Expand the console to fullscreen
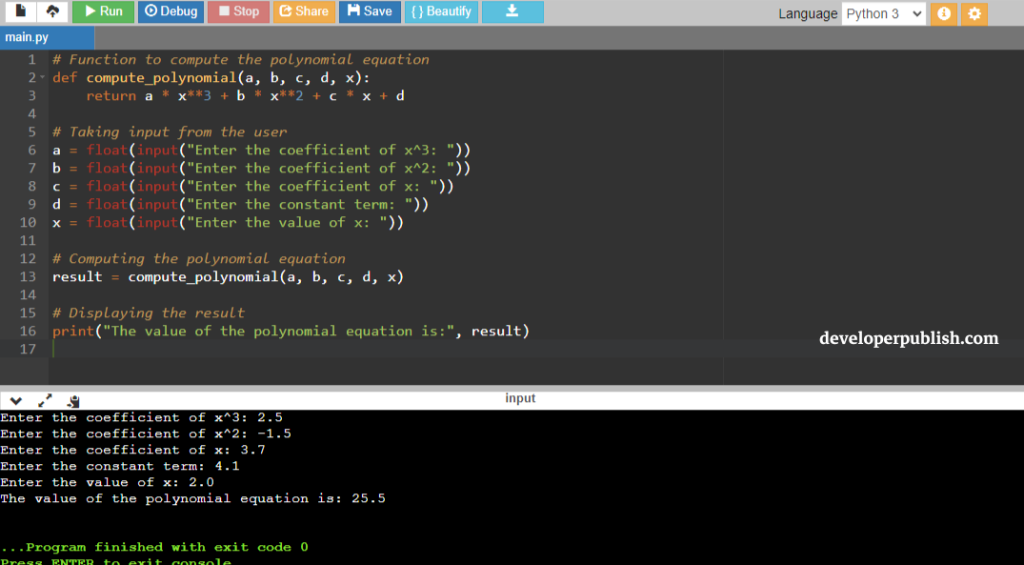 pos(44,400)
